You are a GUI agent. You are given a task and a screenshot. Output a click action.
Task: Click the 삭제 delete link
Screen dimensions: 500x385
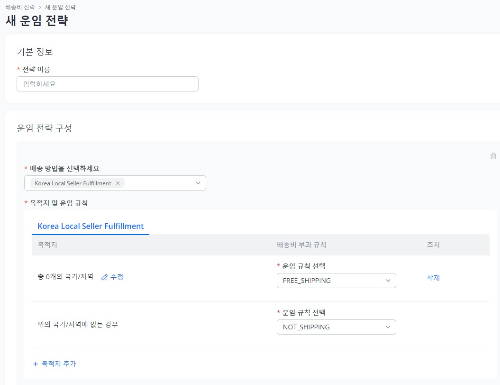tap(433, 278)
